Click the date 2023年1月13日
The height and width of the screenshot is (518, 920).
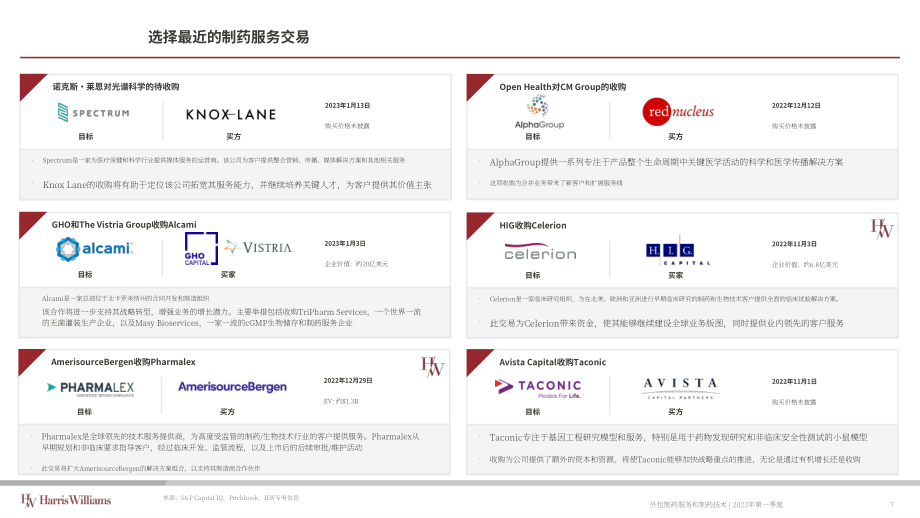(347, 106)
